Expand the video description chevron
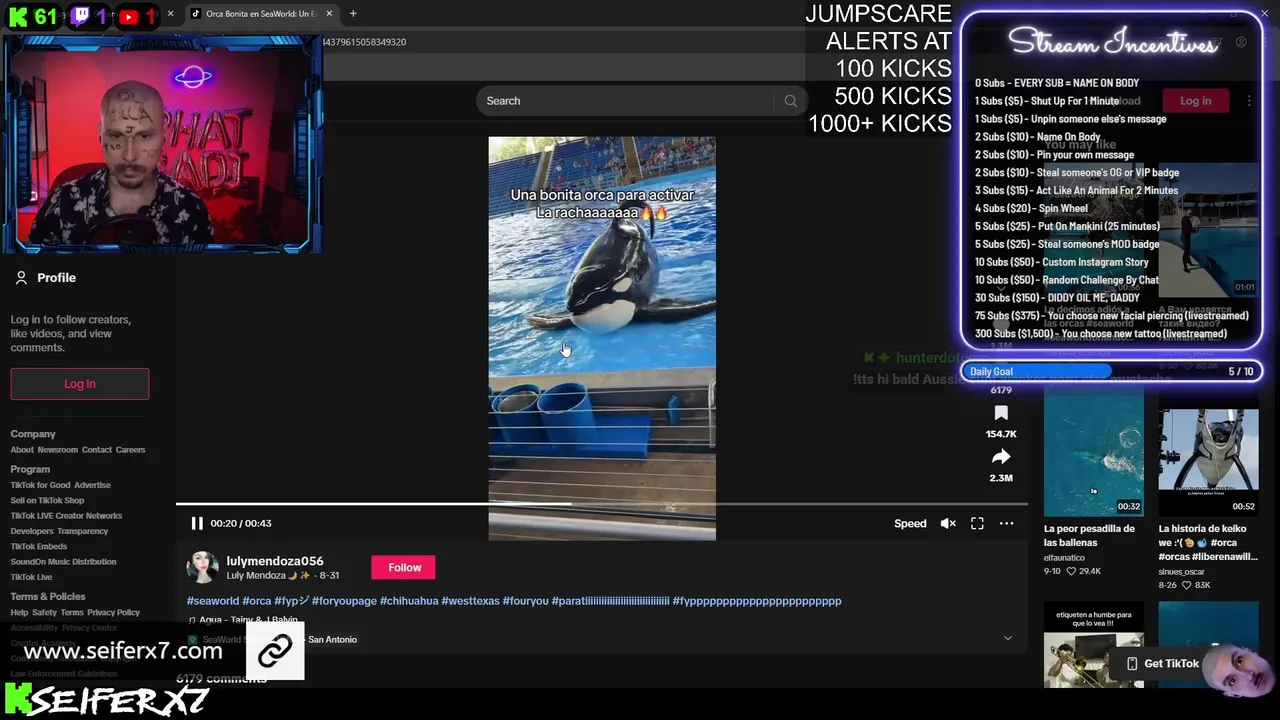Viewport: 1280px width, 720px height. (x=1007, y=638)
